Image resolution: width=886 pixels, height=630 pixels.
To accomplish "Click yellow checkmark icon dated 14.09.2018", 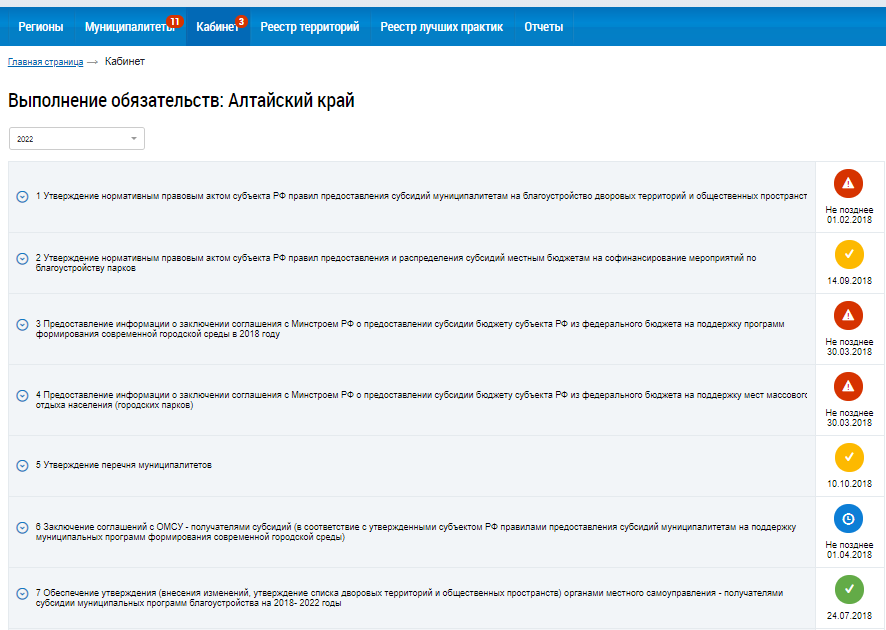I will [x=848, y=254].
